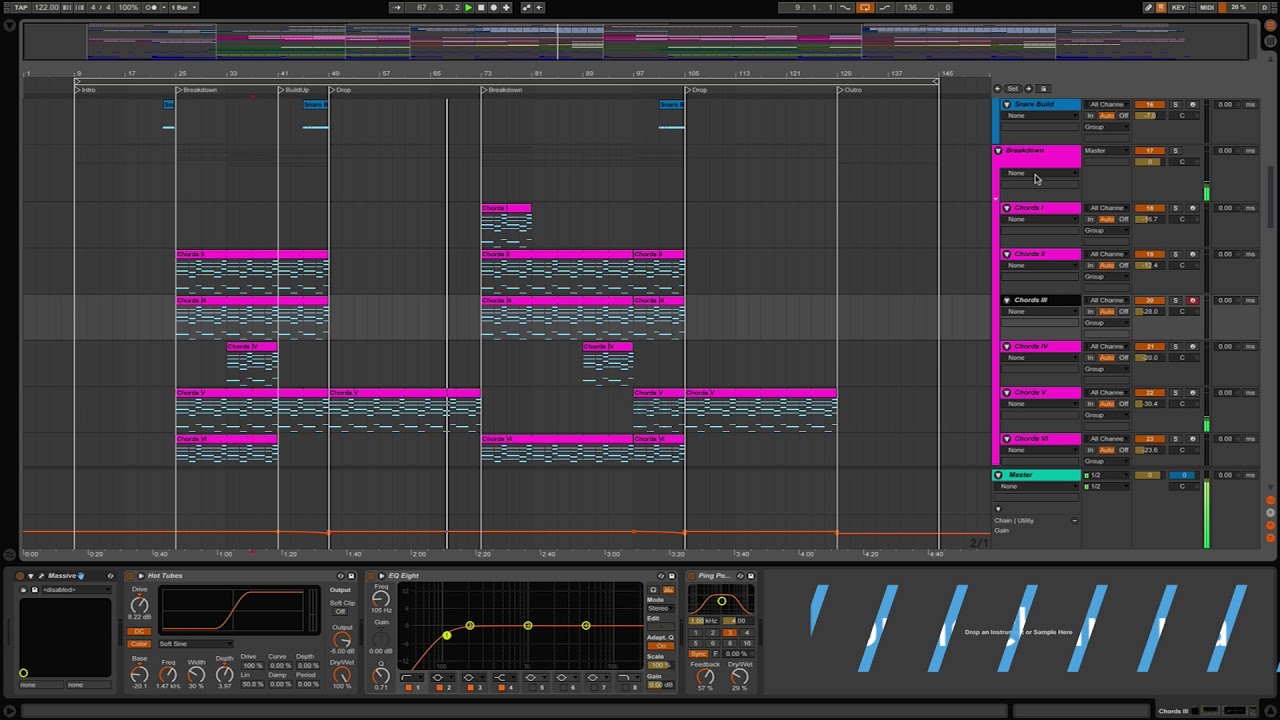
Task: Click the KEY map mode switch
Action: click(x=1178, y=7)
